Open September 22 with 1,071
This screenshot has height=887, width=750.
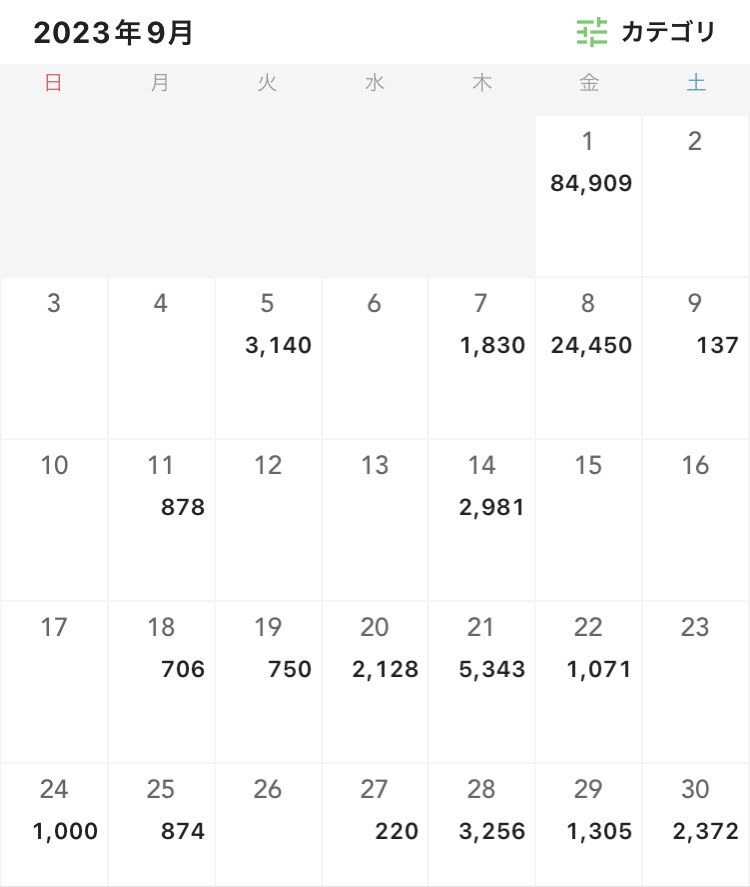(588, 682)
